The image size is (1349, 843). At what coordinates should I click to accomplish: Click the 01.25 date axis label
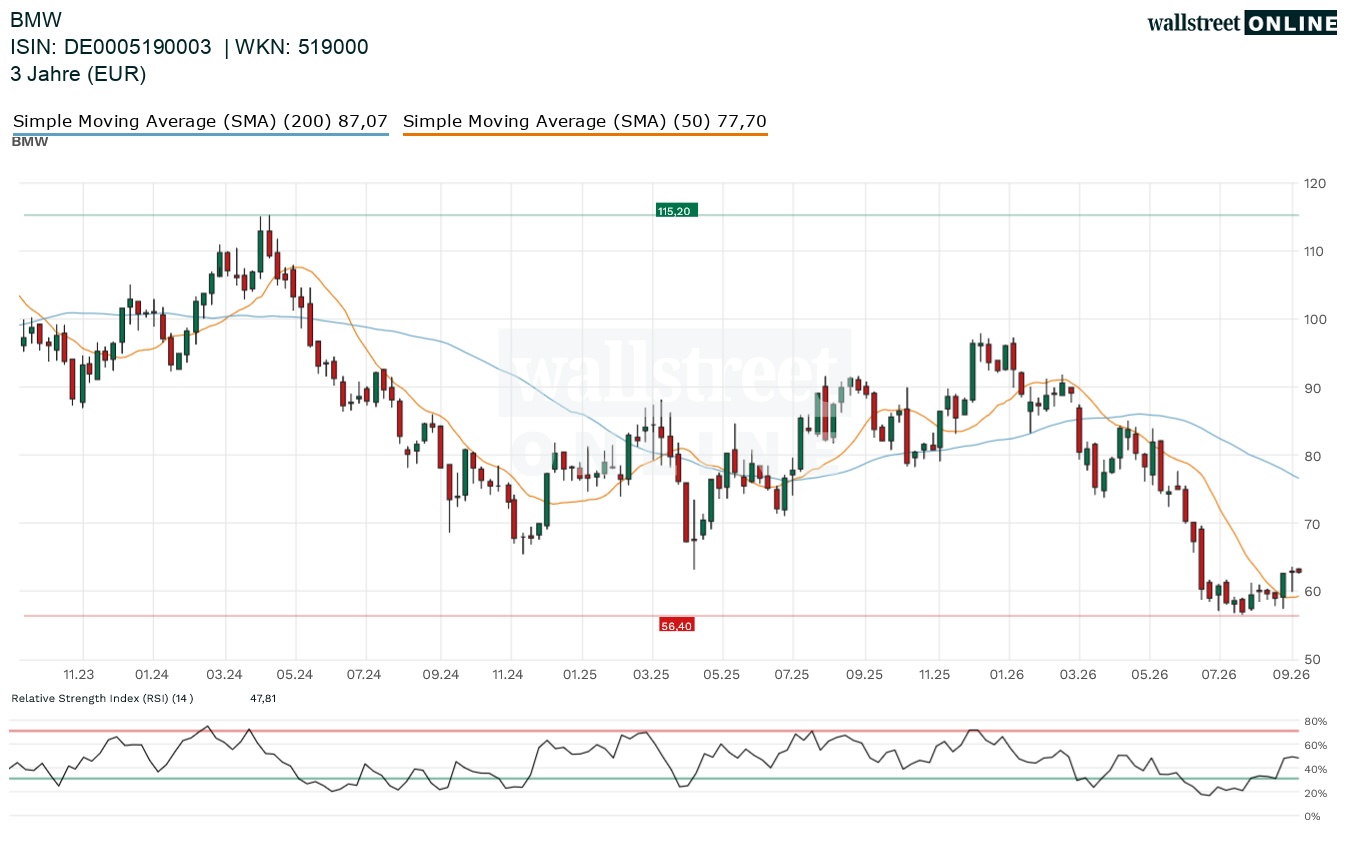point(580,675)
